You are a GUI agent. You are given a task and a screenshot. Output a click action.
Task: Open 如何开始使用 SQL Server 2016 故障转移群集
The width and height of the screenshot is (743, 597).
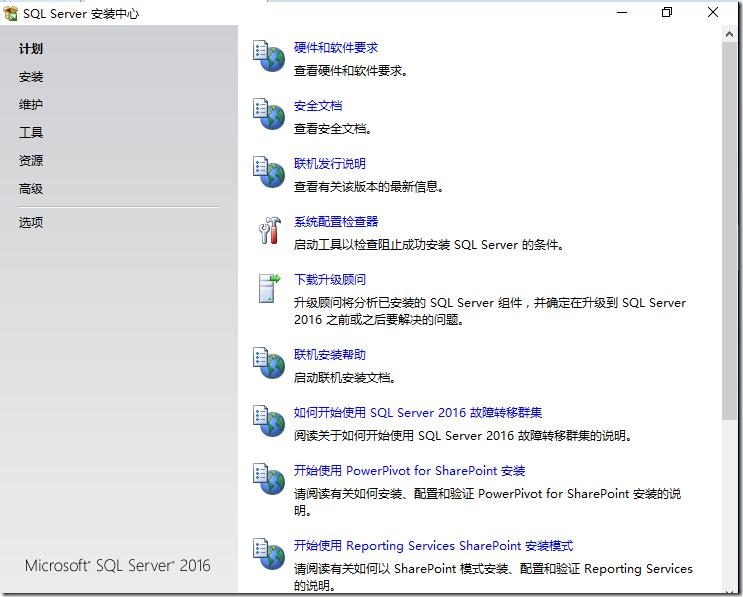click(418, 413)
